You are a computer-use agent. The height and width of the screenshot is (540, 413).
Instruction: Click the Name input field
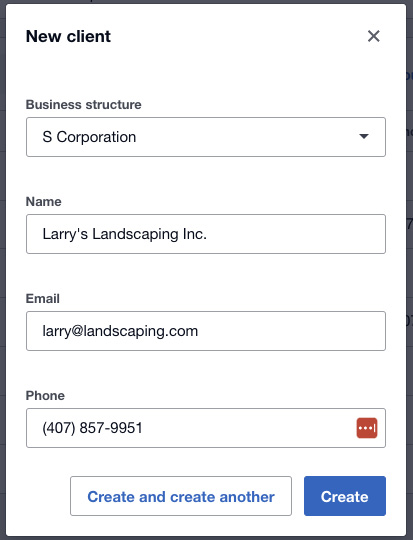[206, 234]
